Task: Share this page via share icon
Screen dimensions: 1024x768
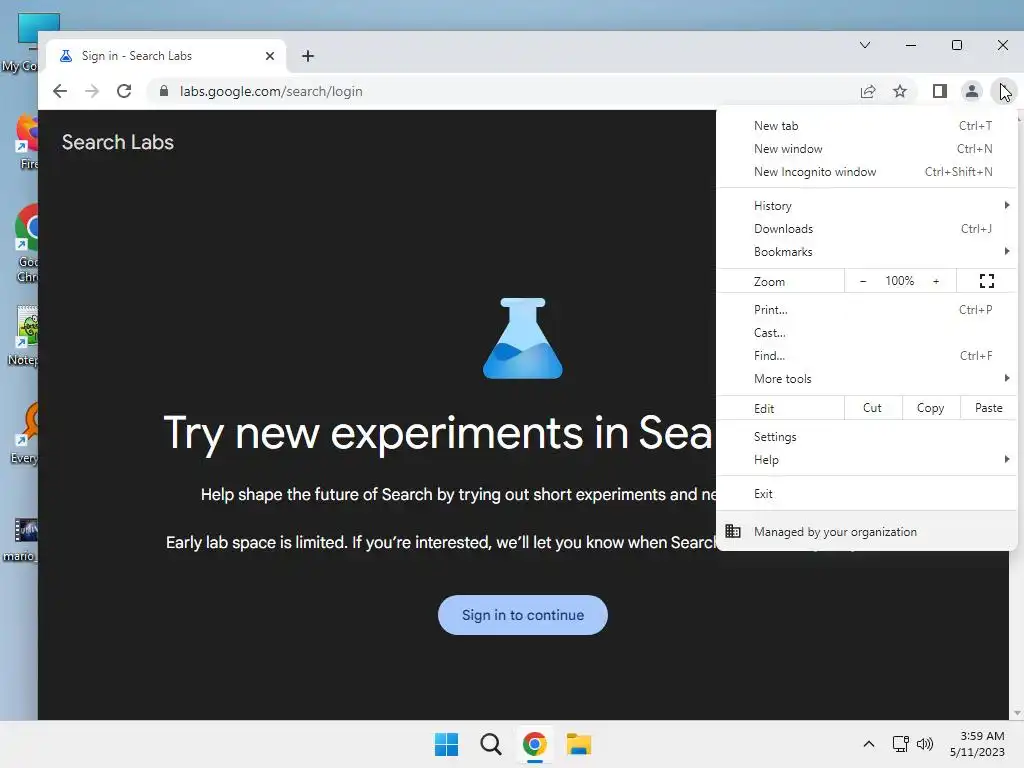Action: tap(868, 91)
